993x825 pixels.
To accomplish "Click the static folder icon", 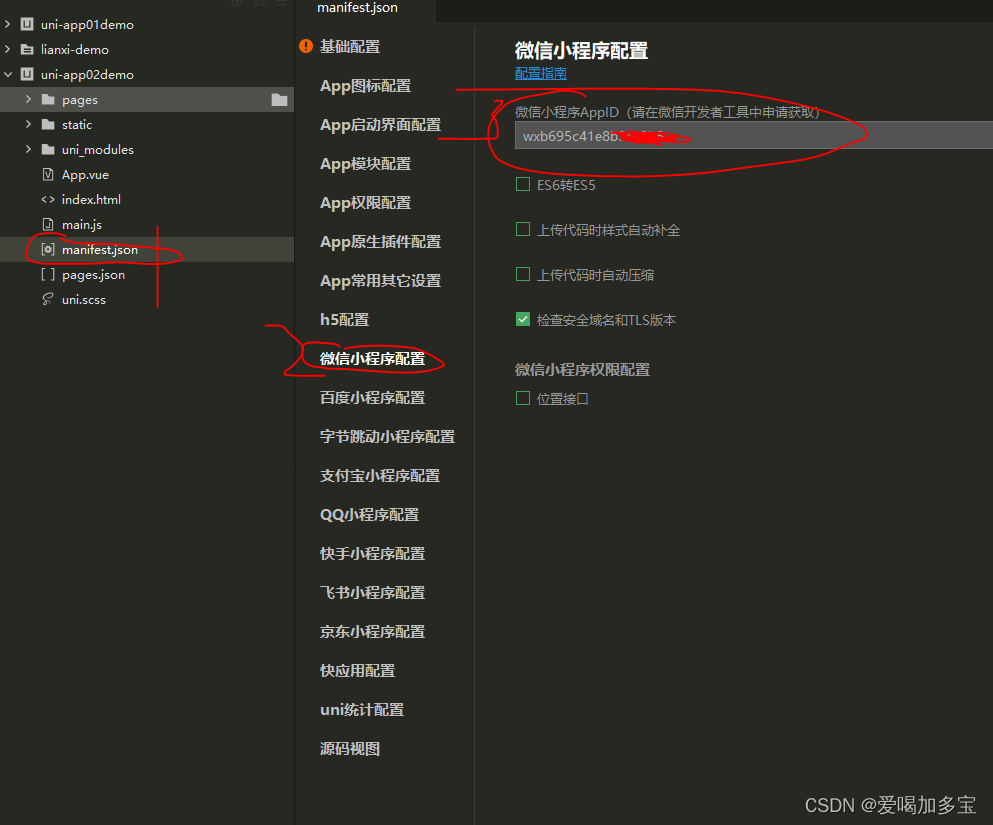I will point(48,124).
